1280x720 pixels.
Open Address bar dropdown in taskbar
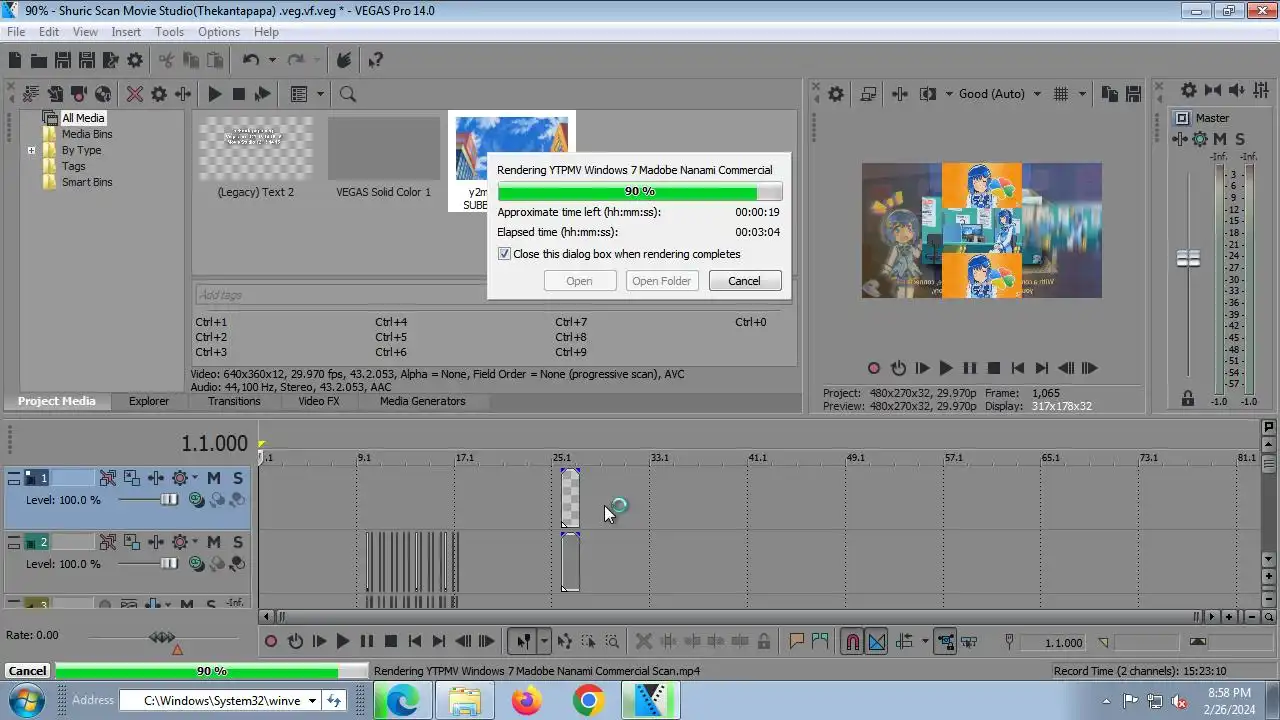[312, 701]
